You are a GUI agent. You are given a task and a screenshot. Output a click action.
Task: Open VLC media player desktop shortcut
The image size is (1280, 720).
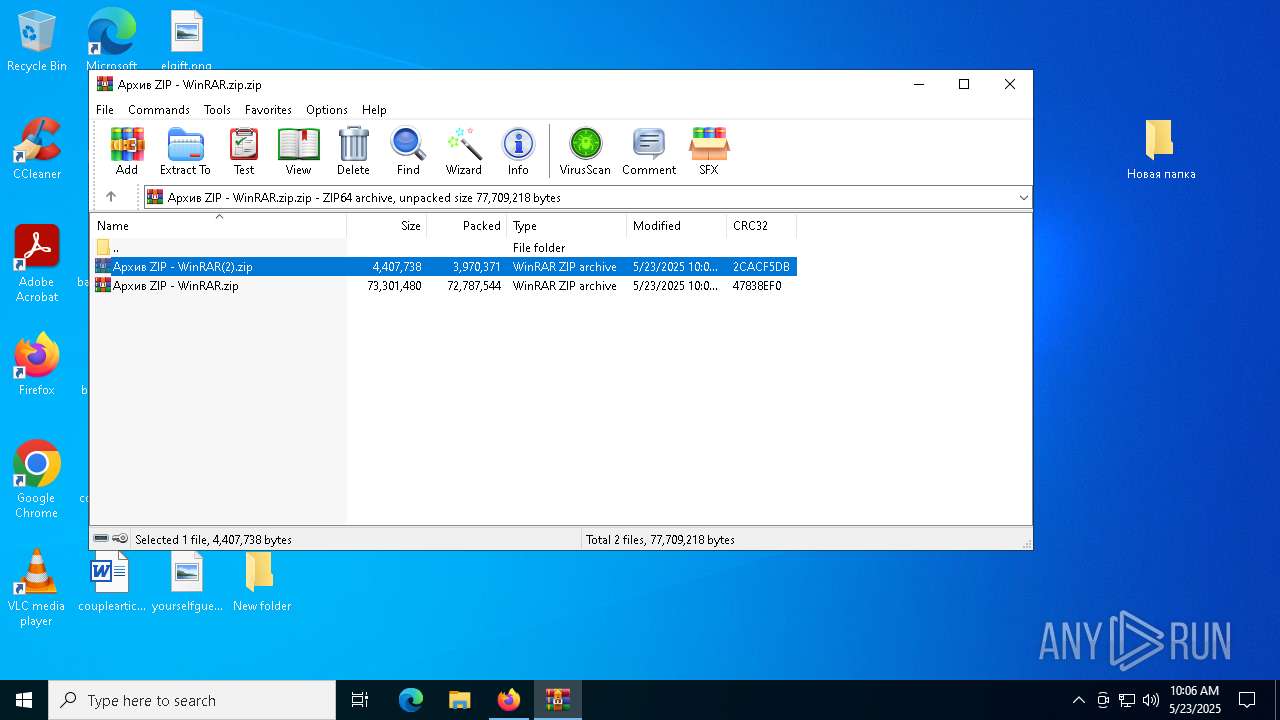tap(37, 588)
